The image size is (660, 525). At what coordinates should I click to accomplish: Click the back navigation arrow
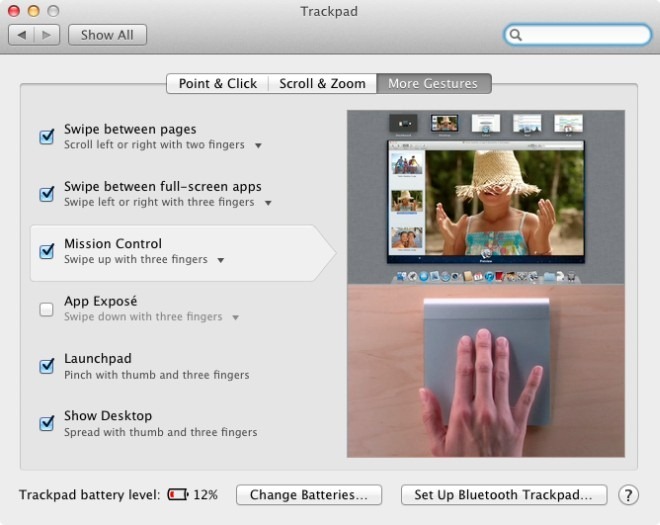point(21,35)
